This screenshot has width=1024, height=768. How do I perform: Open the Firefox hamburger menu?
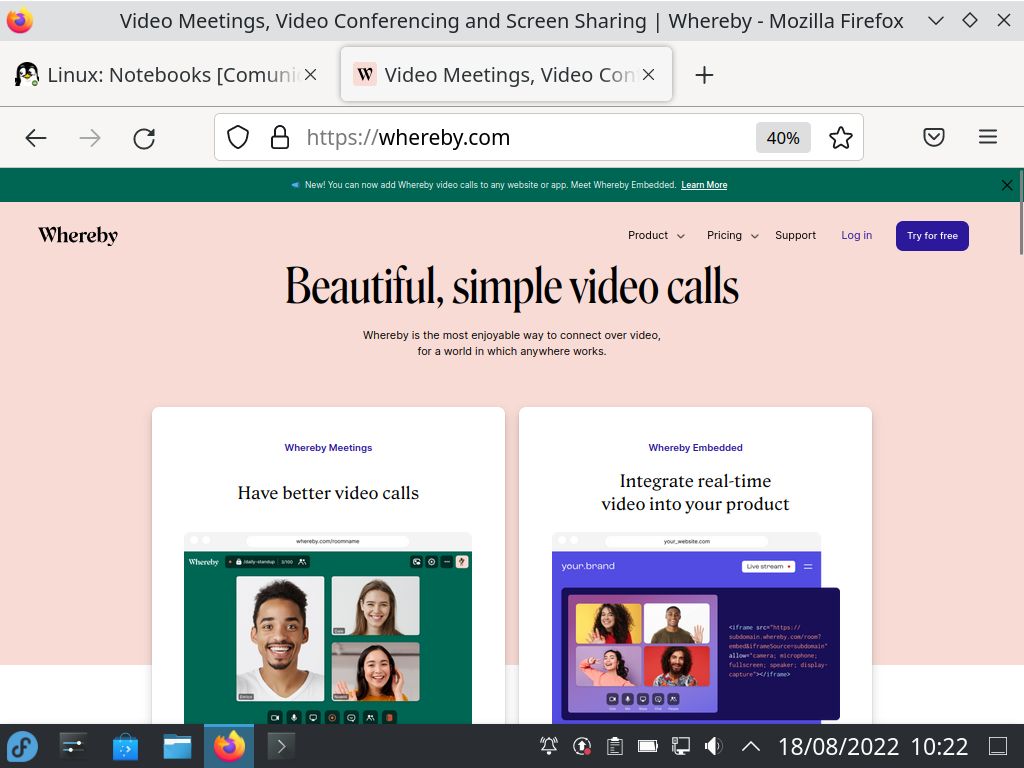click(987, 137)
